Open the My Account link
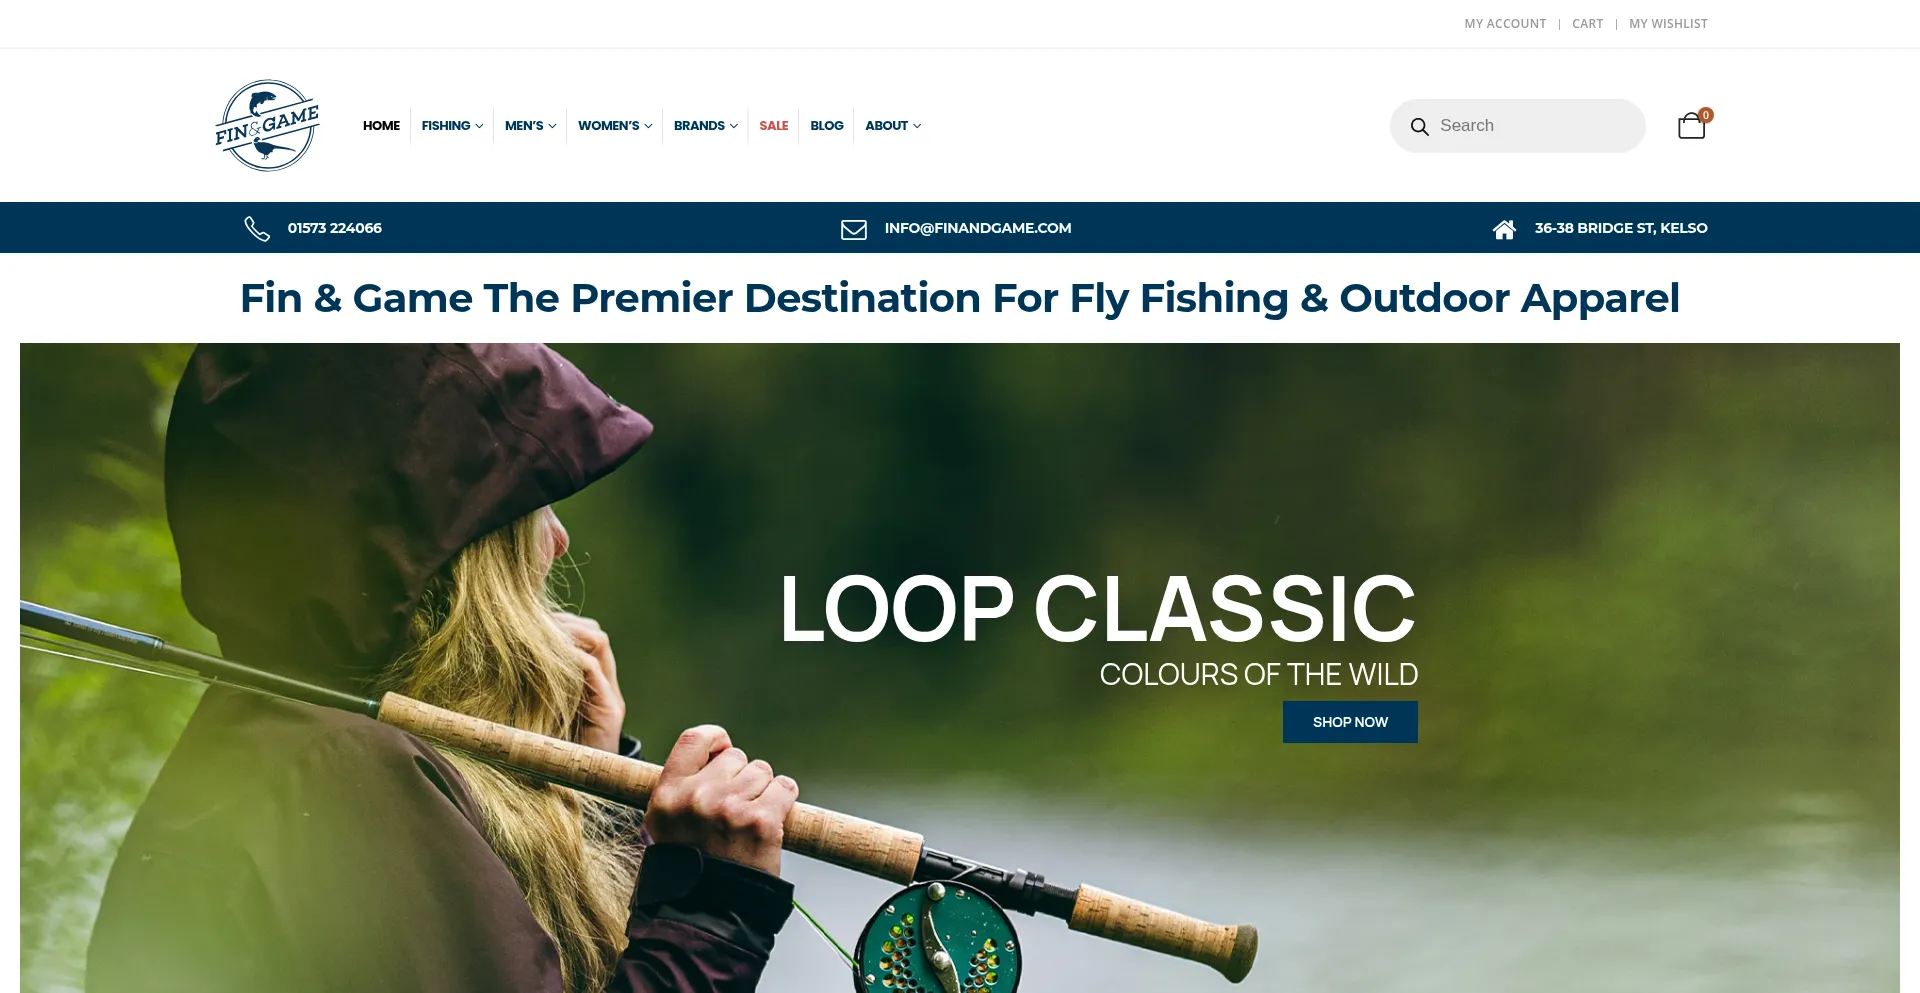Image resolution: width=1920 pixels, height=993 pixels. [1505, 24]
